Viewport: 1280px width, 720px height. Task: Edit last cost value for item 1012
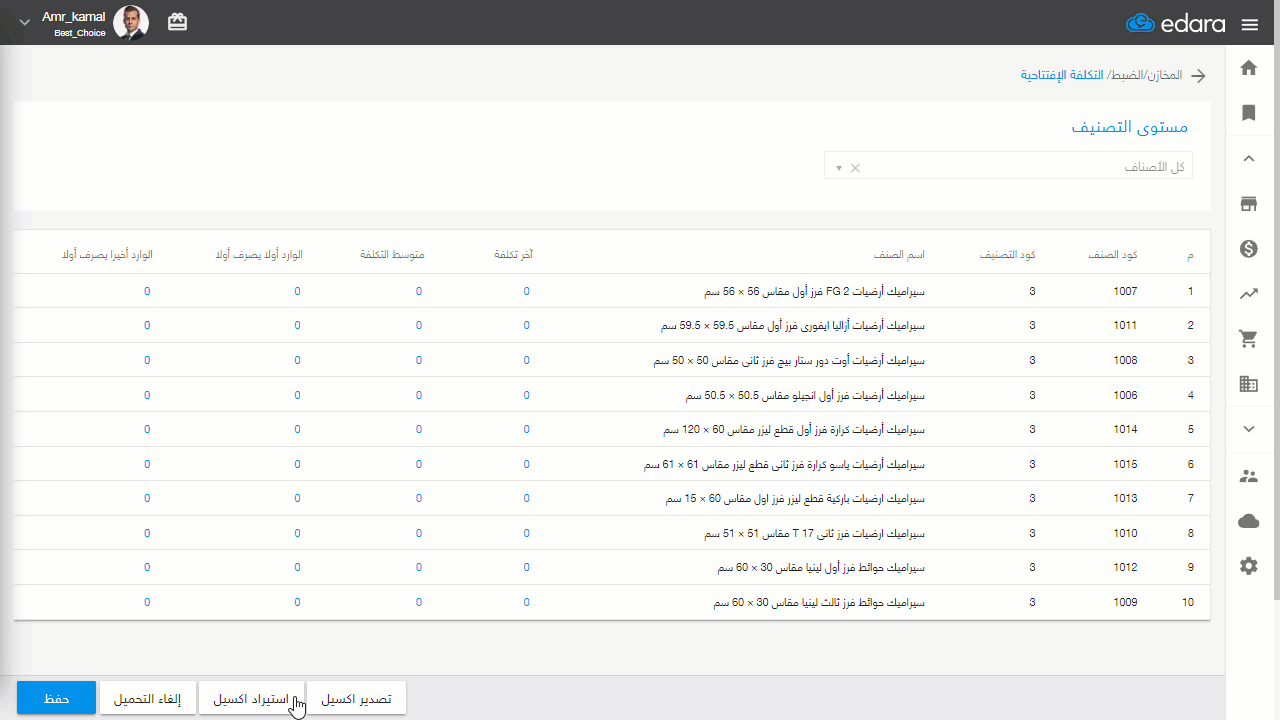coord(527,568)
